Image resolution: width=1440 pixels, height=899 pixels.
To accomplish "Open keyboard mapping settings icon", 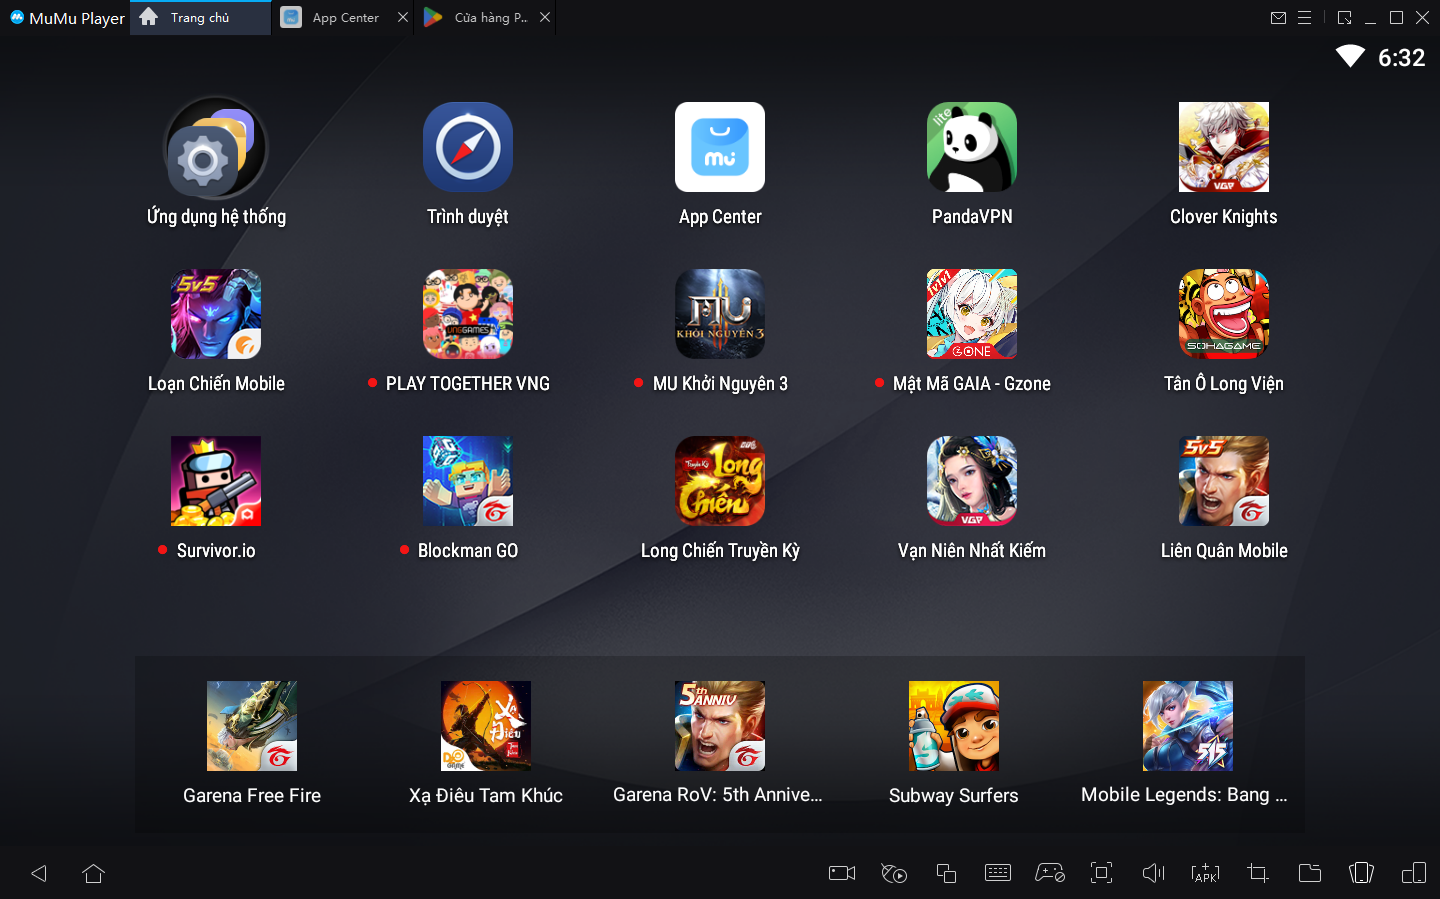I will click(997, 873).
